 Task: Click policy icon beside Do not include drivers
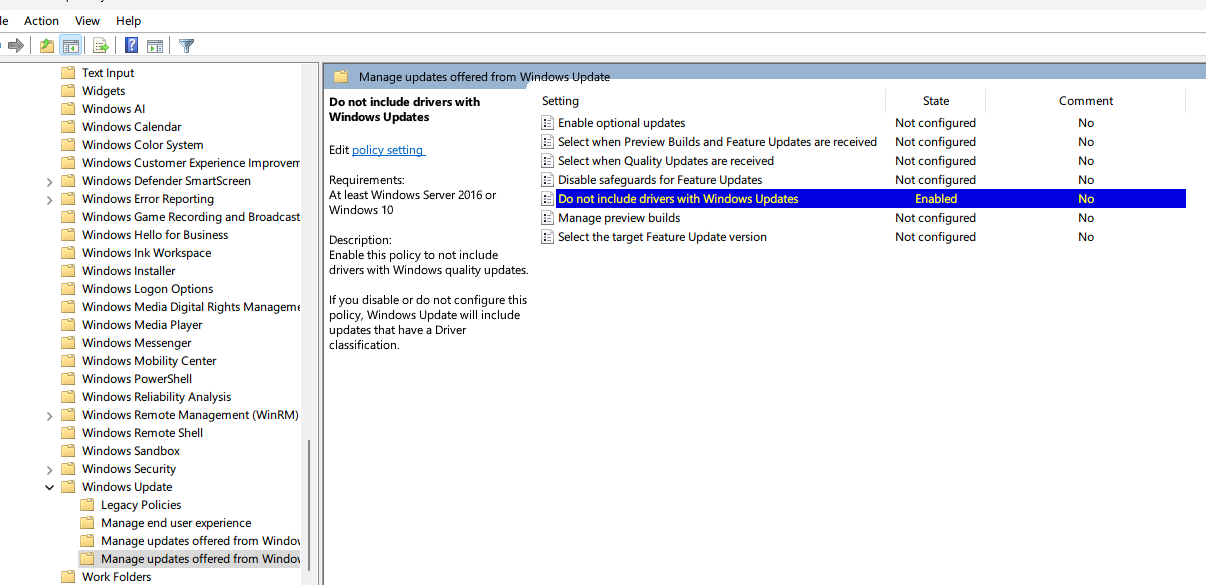547,199
